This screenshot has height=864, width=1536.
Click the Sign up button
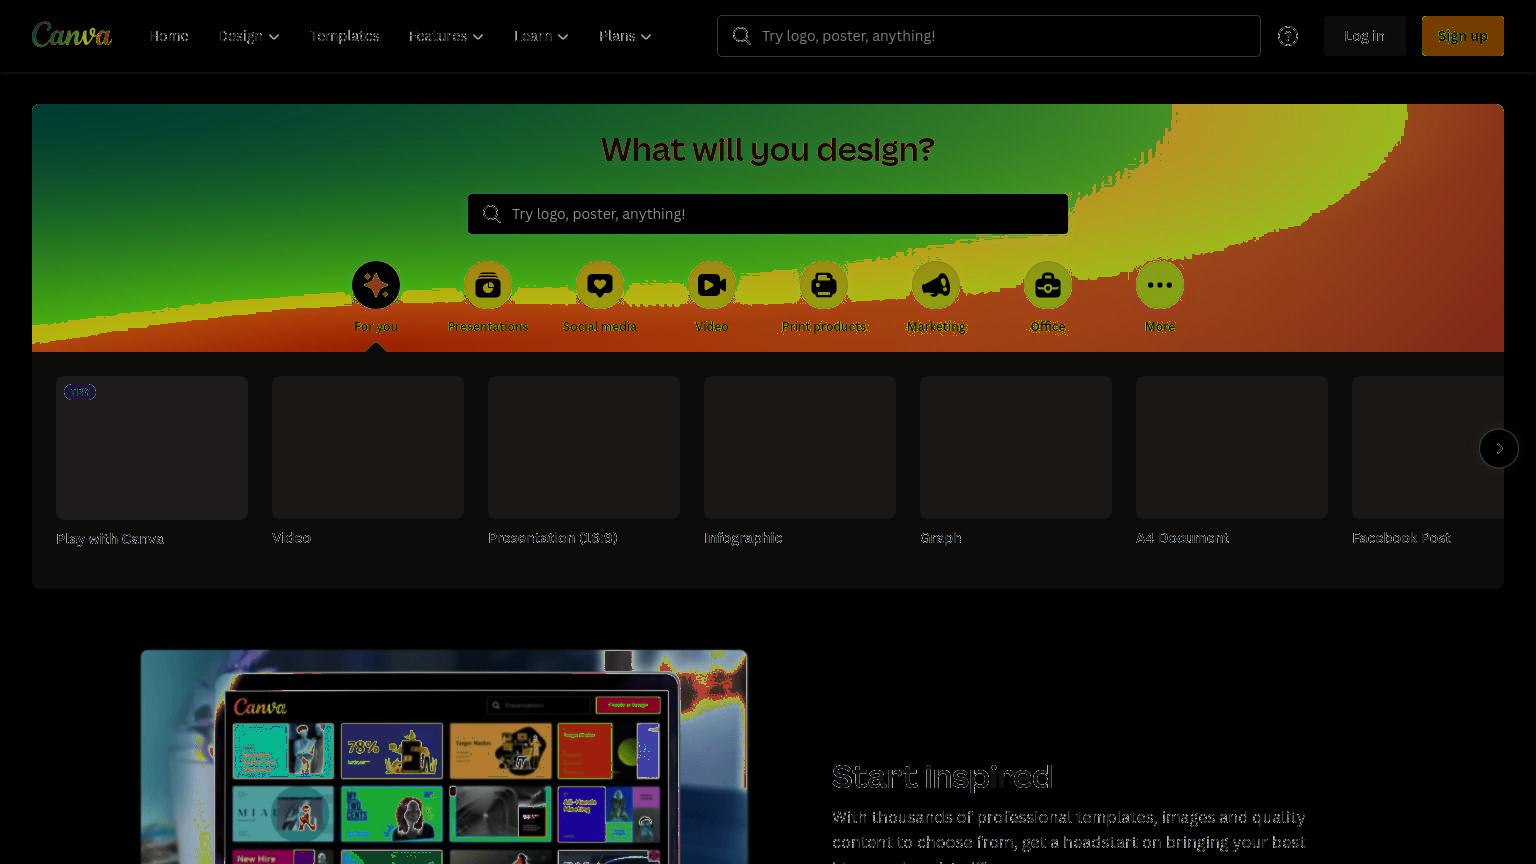click(1462, 36)
